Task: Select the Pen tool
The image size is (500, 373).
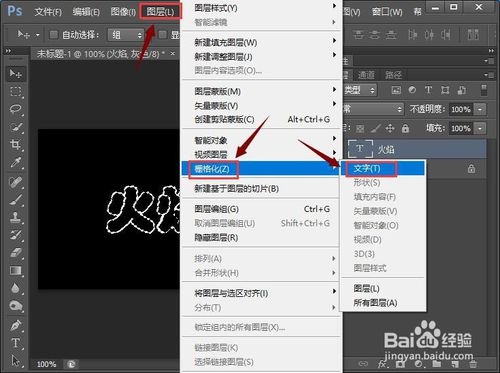Action: pyautogui.click(x=15, y=325)
